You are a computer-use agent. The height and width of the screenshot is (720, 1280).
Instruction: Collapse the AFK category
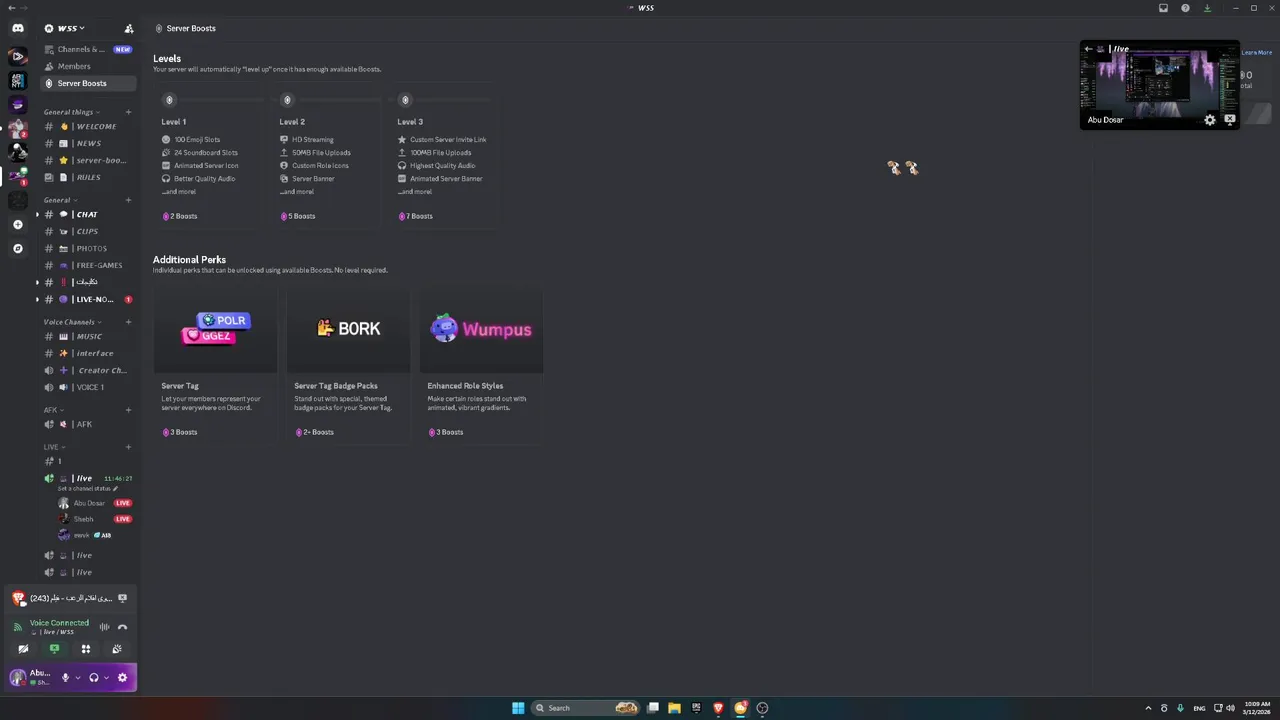click(x=53, y=410)
